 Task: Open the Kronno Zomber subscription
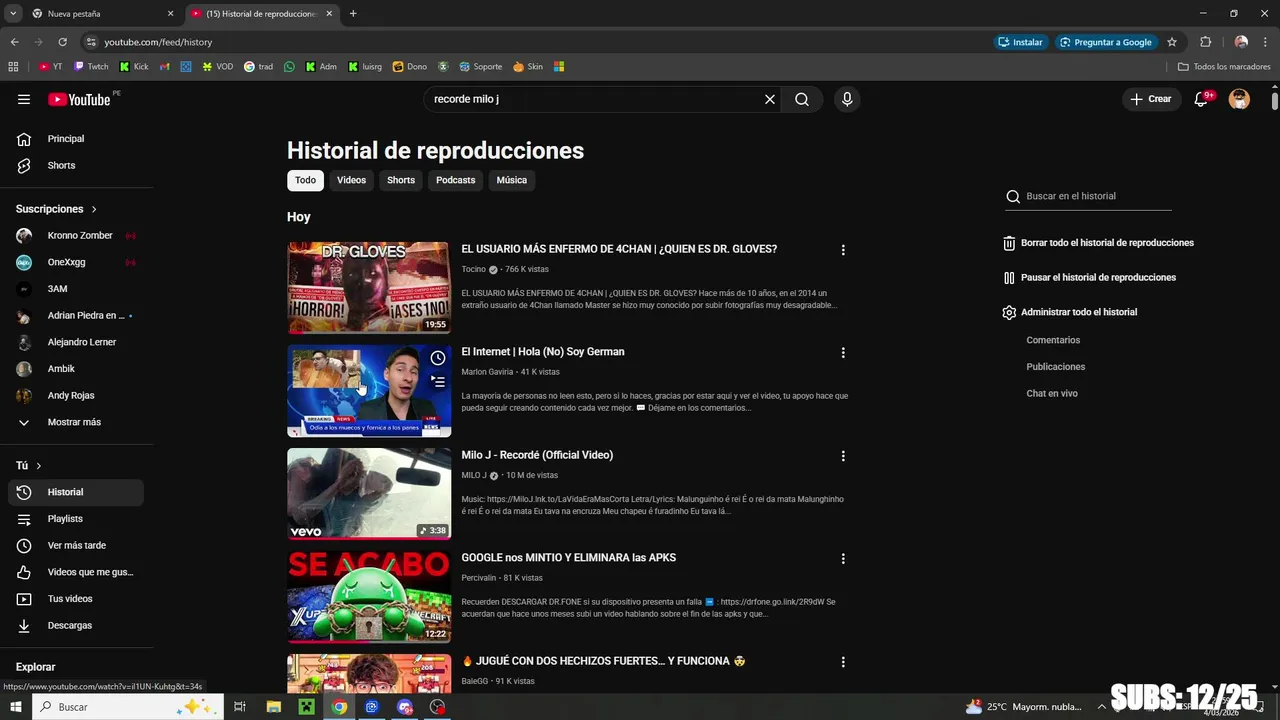(76, 235)
